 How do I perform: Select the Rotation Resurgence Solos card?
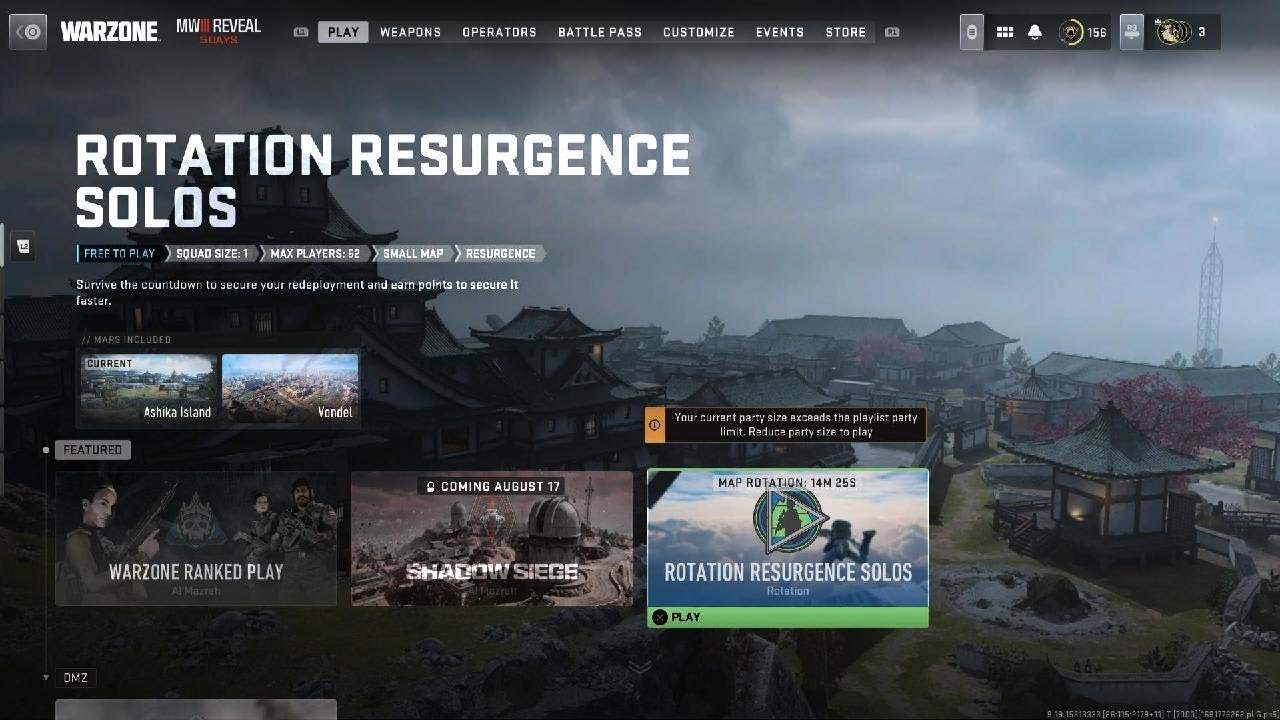pos(788,538)
